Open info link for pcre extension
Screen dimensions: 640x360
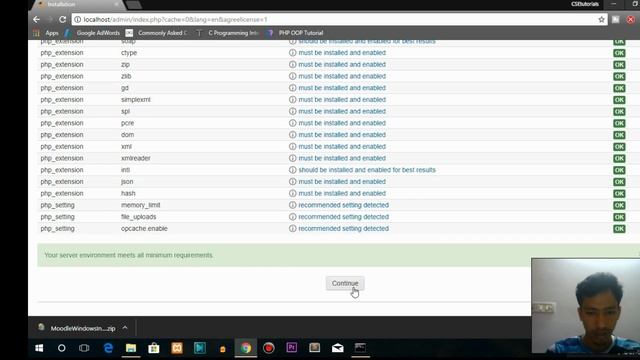click(x=342, y=123)
